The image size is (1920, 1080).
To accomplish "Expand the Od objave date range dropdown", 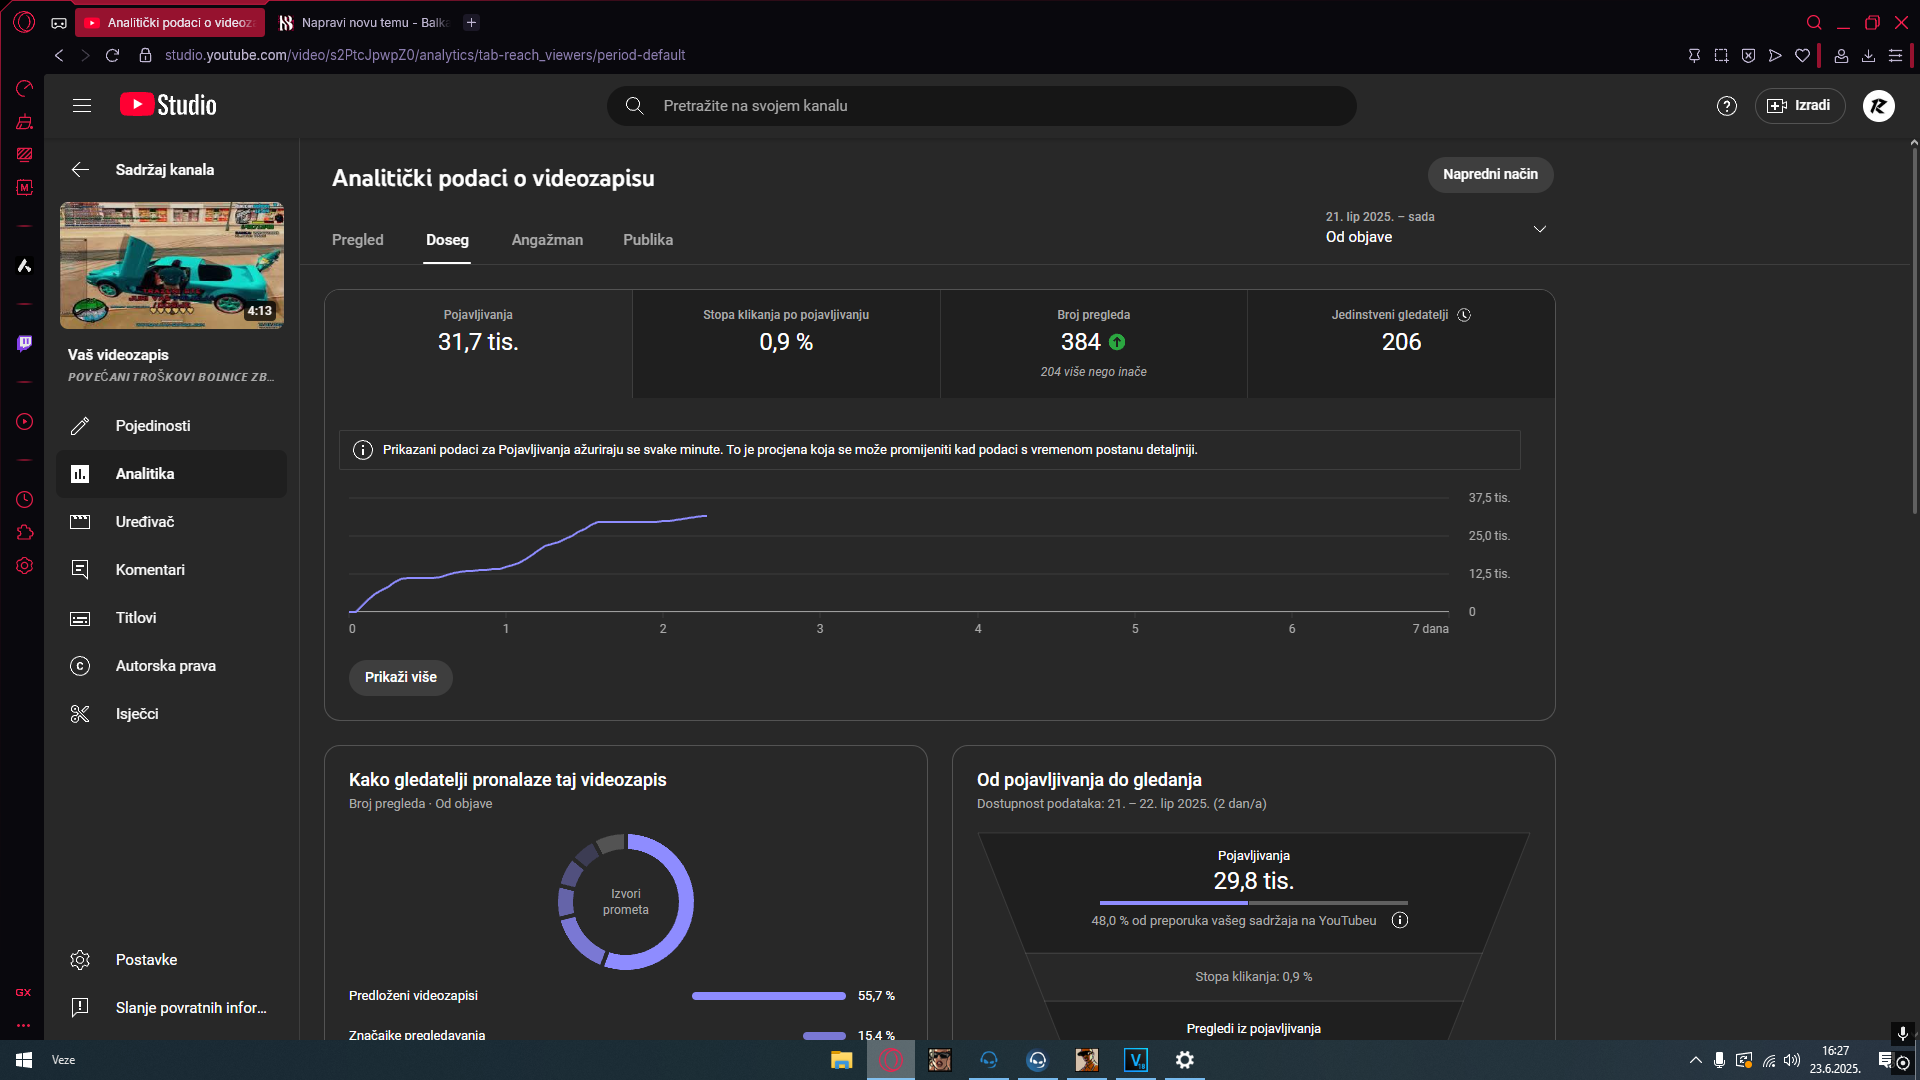I will click(x=1539, y=229).
